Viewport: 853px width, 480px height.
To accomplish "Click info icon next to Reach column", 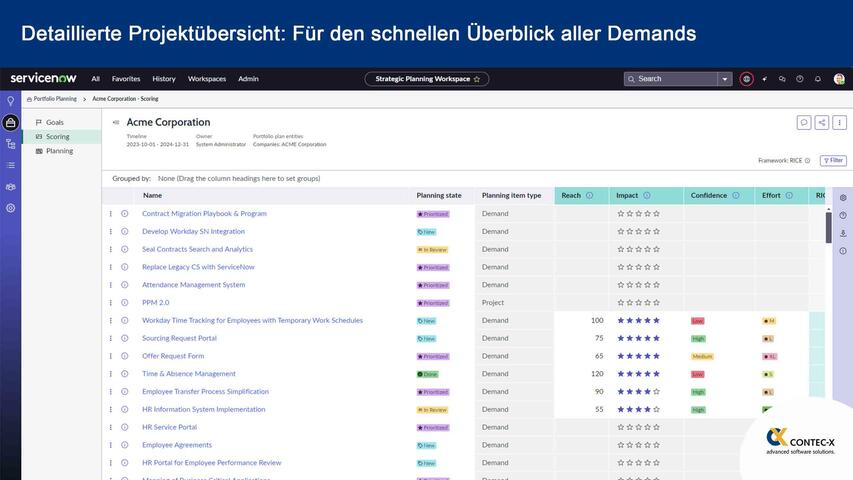I will coord(589,196).
